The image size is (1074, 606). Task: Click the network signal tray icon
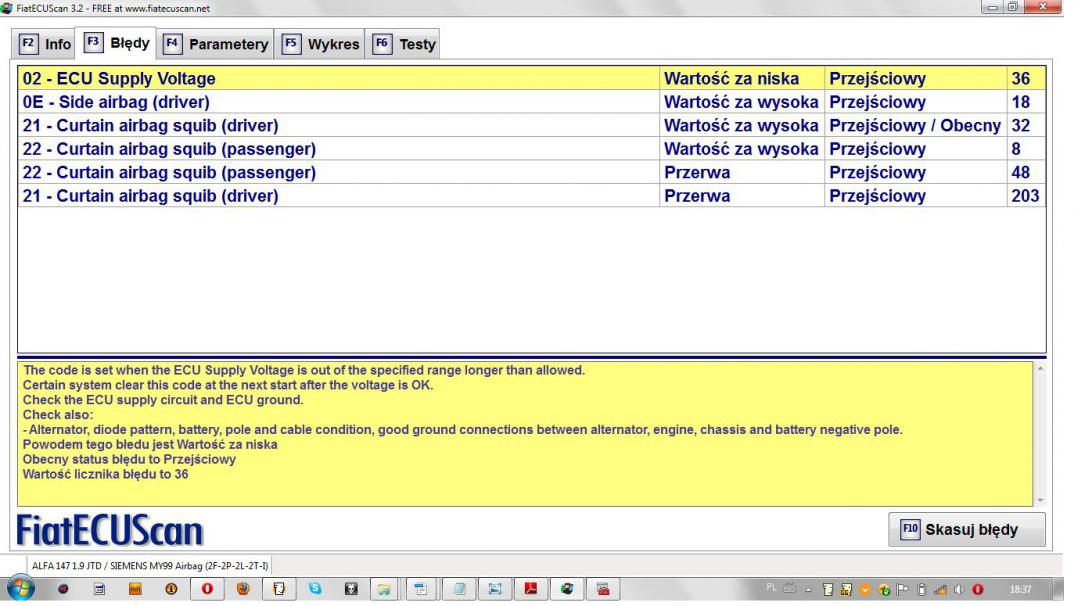(x=940, y=590)
